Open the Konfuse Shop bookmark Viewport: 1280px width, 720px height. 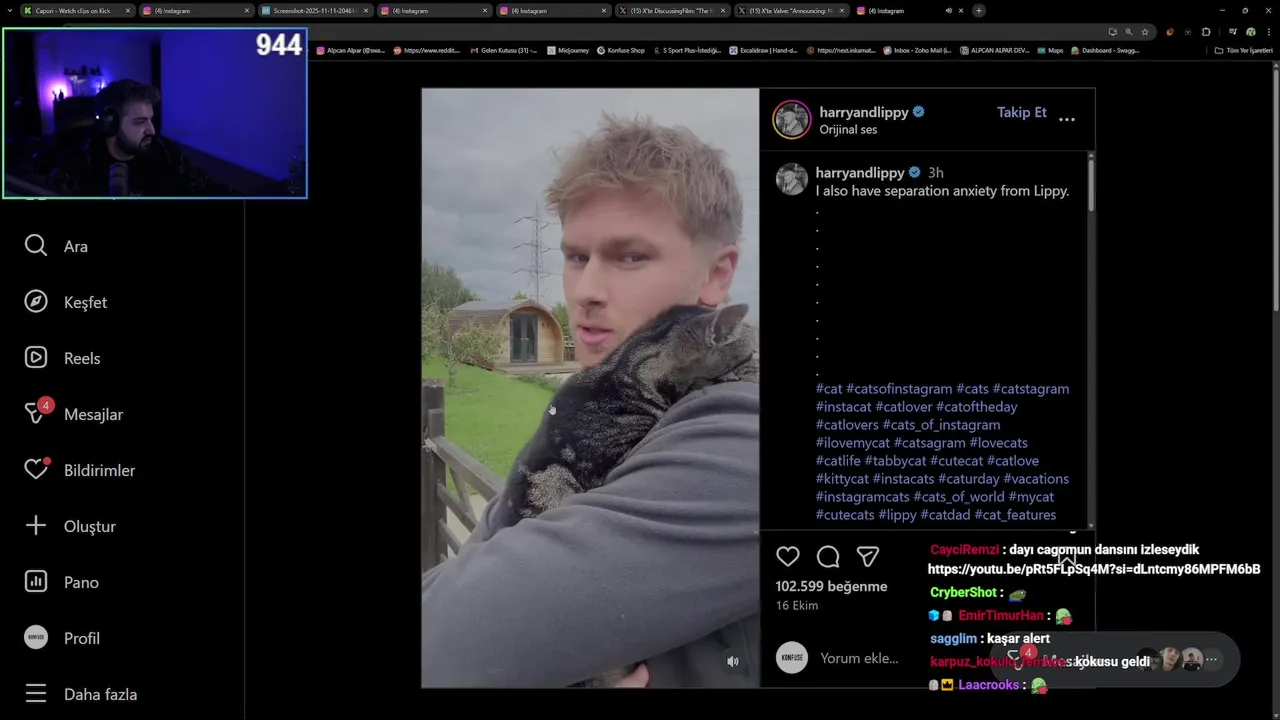[621, 50]
